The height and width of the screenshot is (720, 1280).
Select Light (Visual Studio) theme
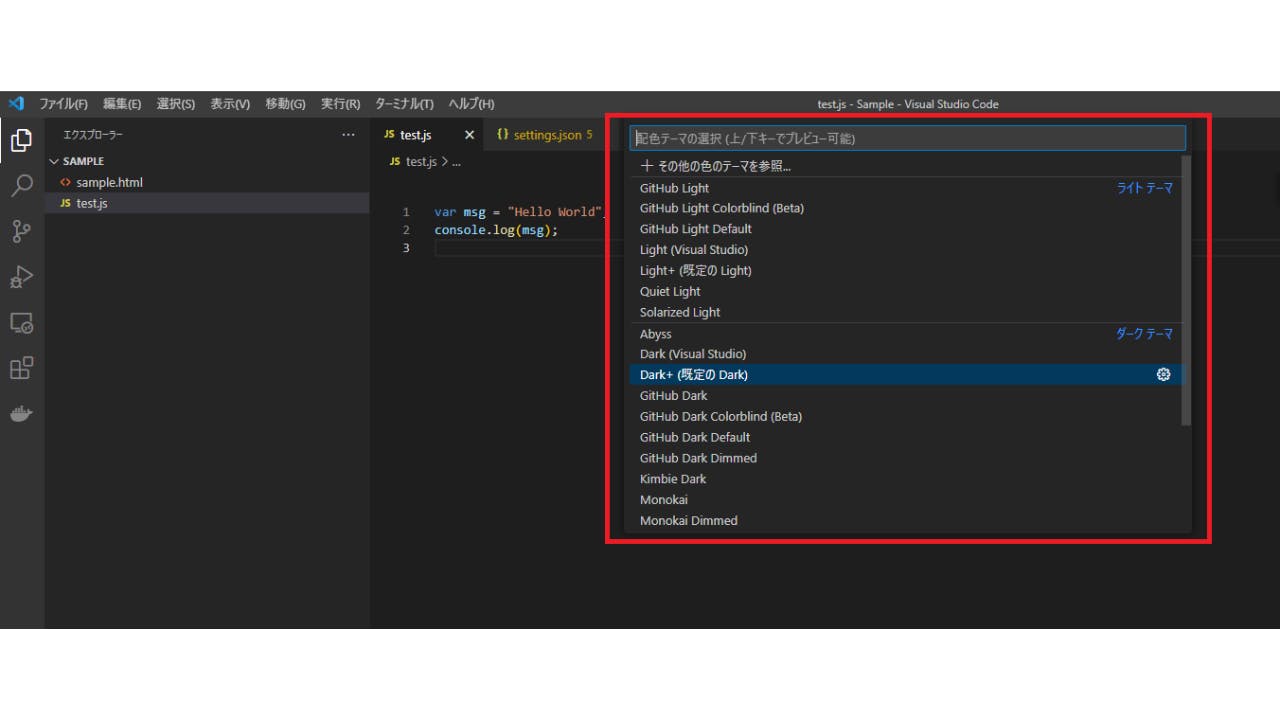coord(905,250)
